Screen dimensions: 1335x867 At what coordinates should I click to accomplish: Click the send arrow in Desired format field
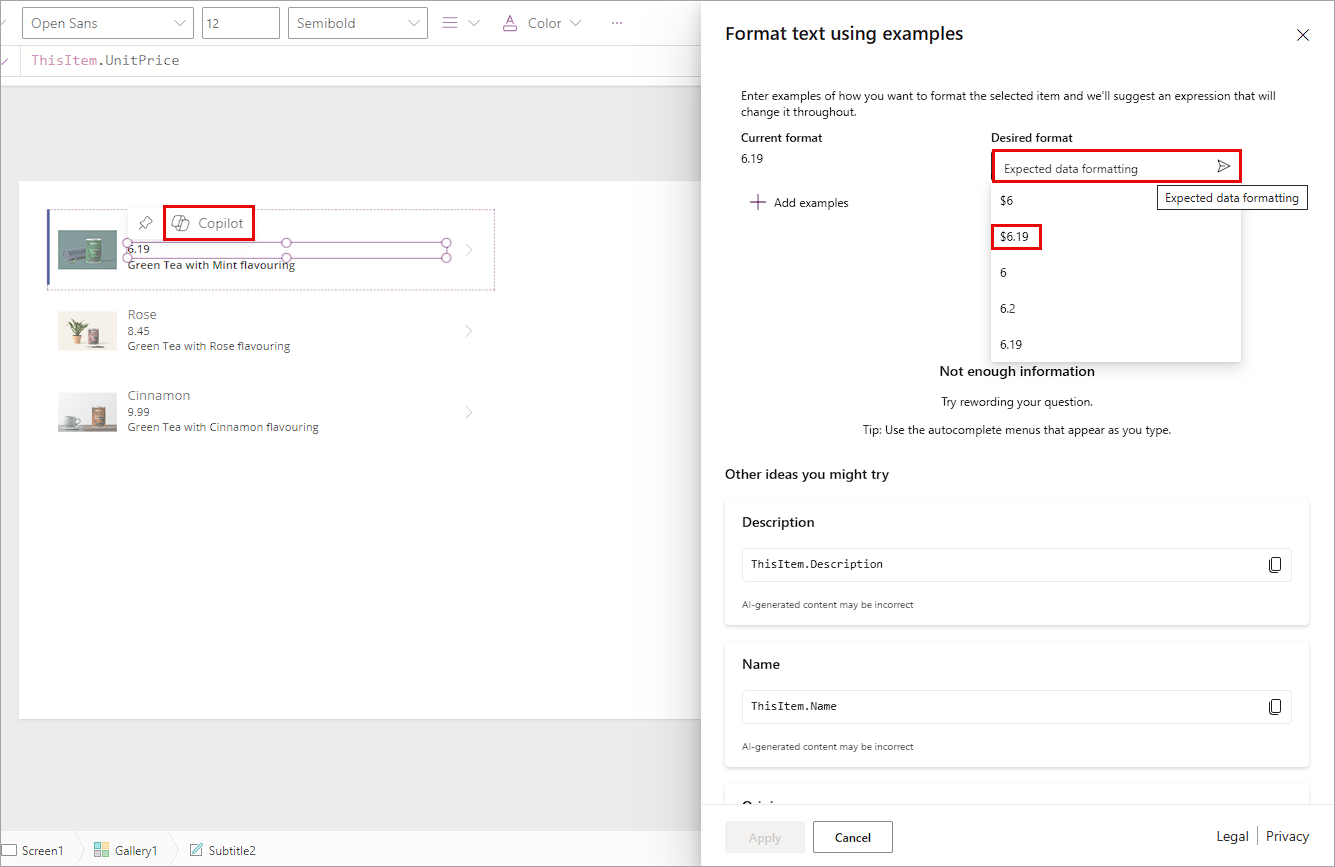pos(1223,166)
